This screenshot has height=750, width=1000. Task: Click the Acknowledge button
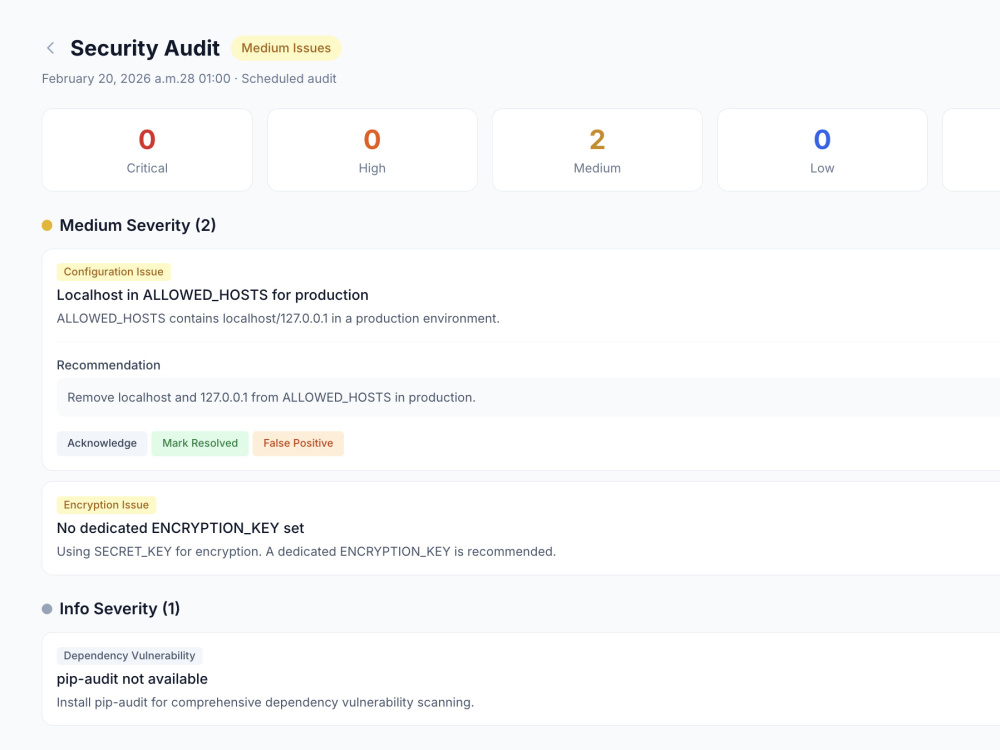pyautogui.click(x=102, y=443)
